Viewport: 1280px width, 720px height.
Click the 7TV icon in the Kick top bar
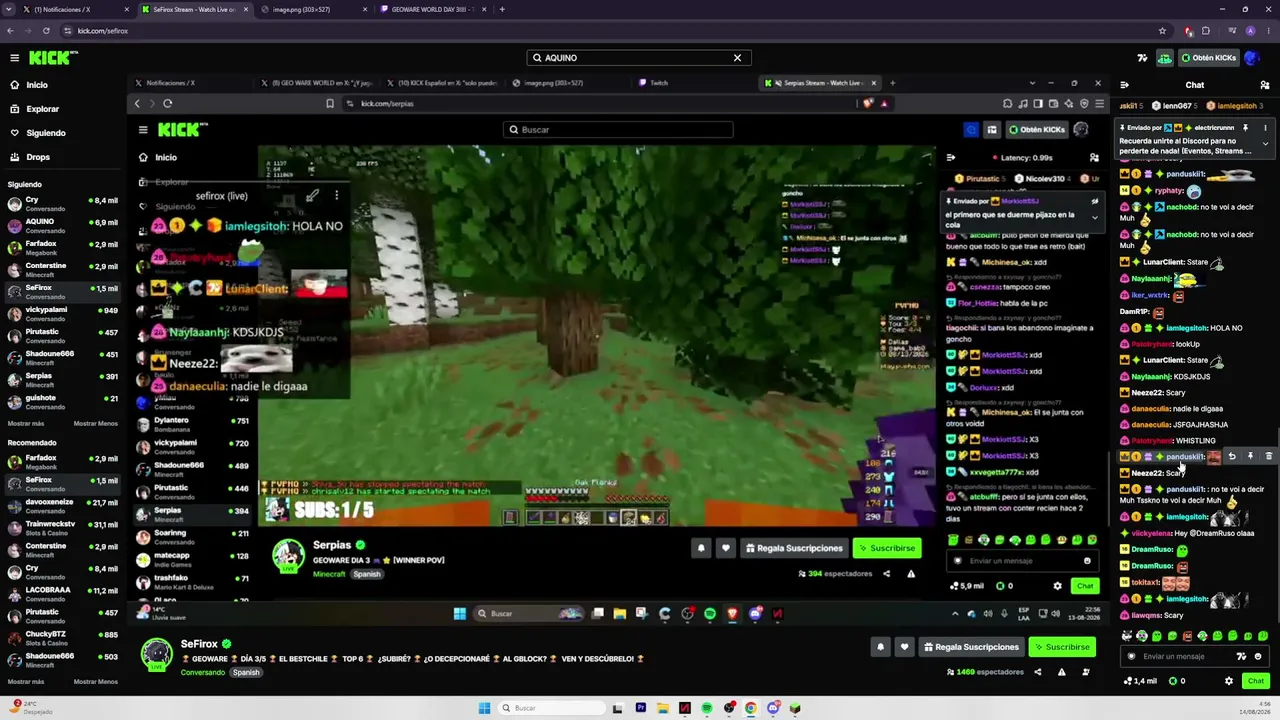coord(1143,58)
